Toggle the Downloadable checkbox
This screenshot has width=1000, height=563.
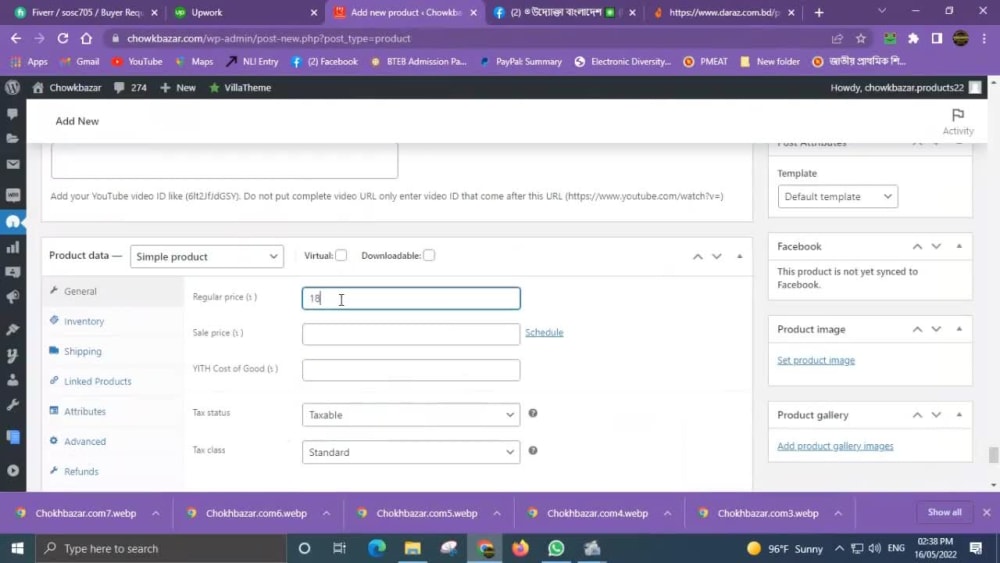pos(429,256)
